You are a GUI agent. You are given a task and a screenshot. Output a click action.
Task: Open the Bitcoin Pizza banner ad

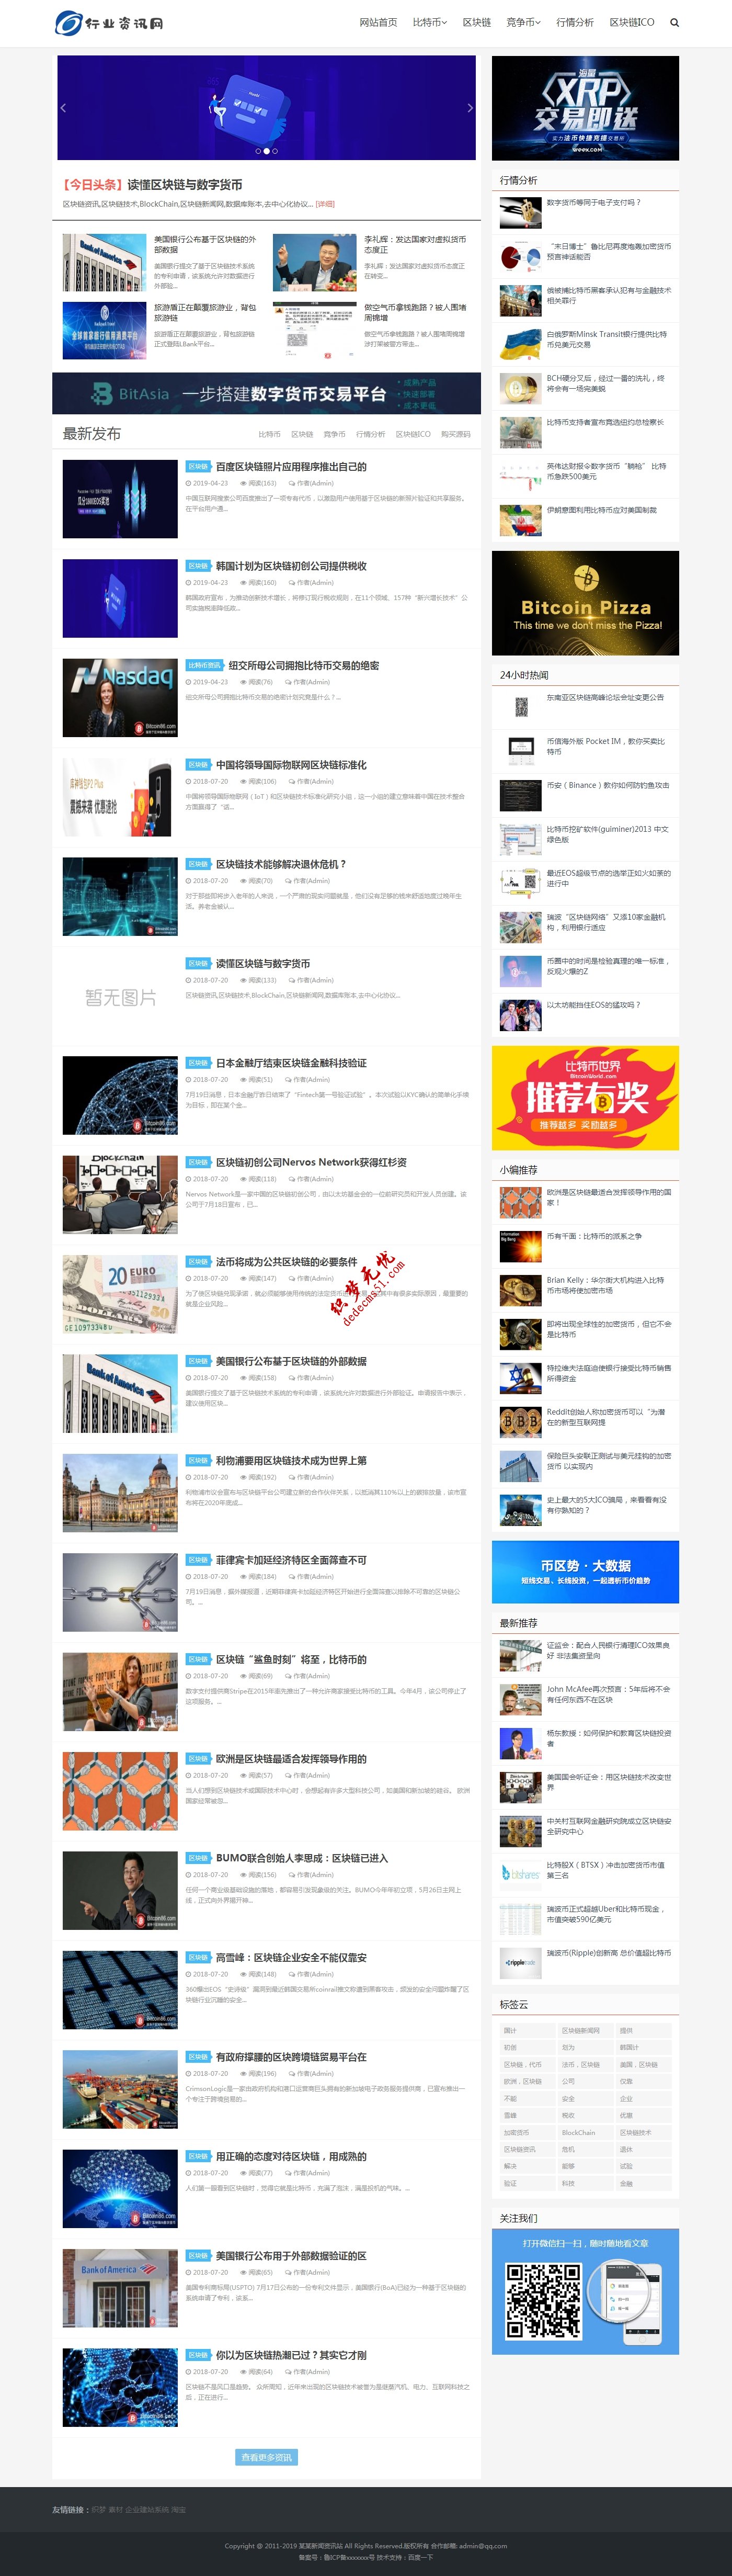coord(585,603)
